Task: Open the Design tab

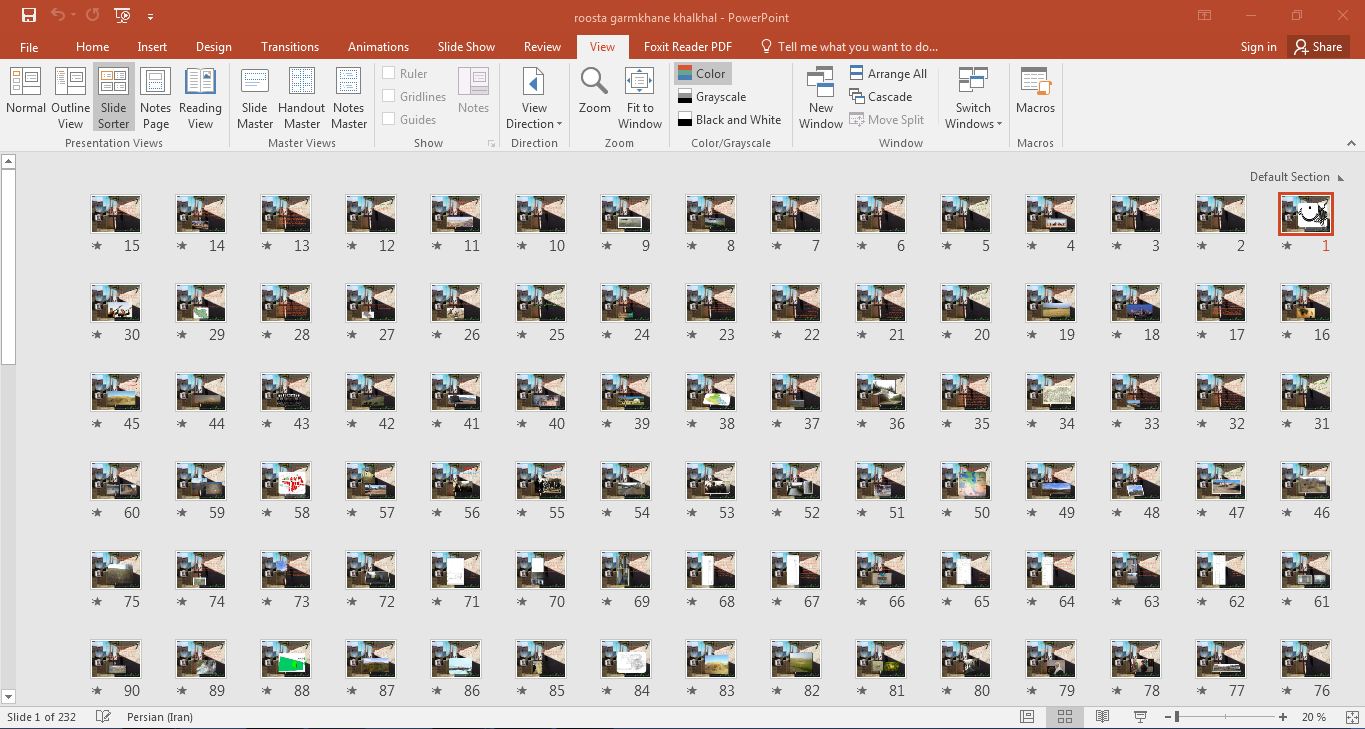Action: (213, 47)
